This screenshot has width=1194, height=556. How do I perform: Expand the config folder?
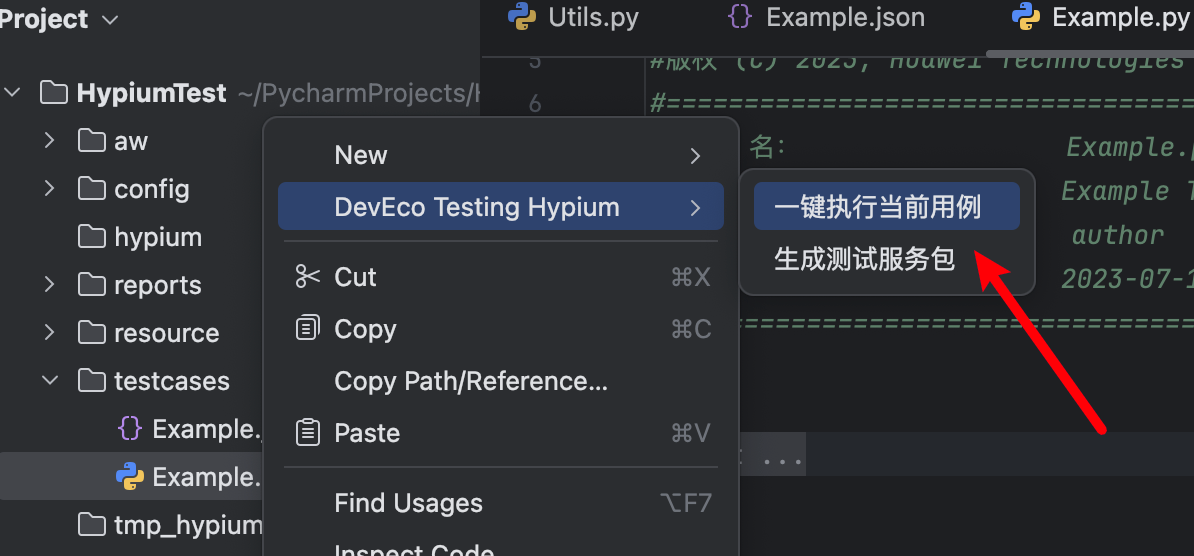pos(49,189)
